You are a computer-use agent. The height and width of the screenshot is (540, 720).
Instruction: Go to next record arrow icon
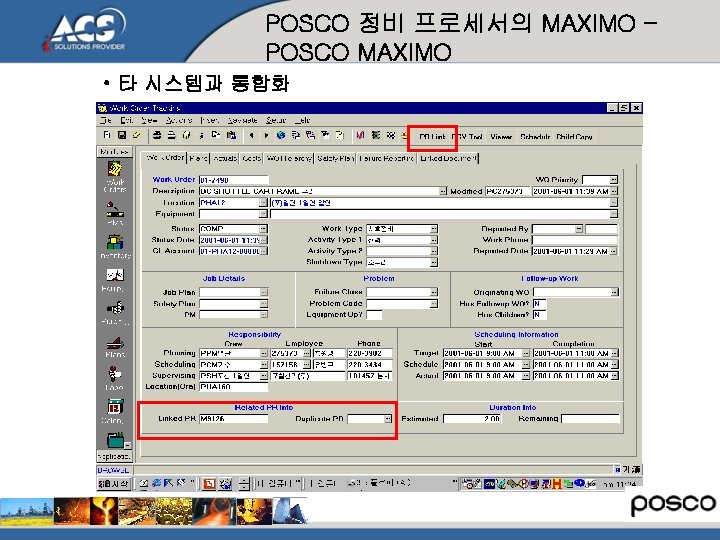coord(266,135)
